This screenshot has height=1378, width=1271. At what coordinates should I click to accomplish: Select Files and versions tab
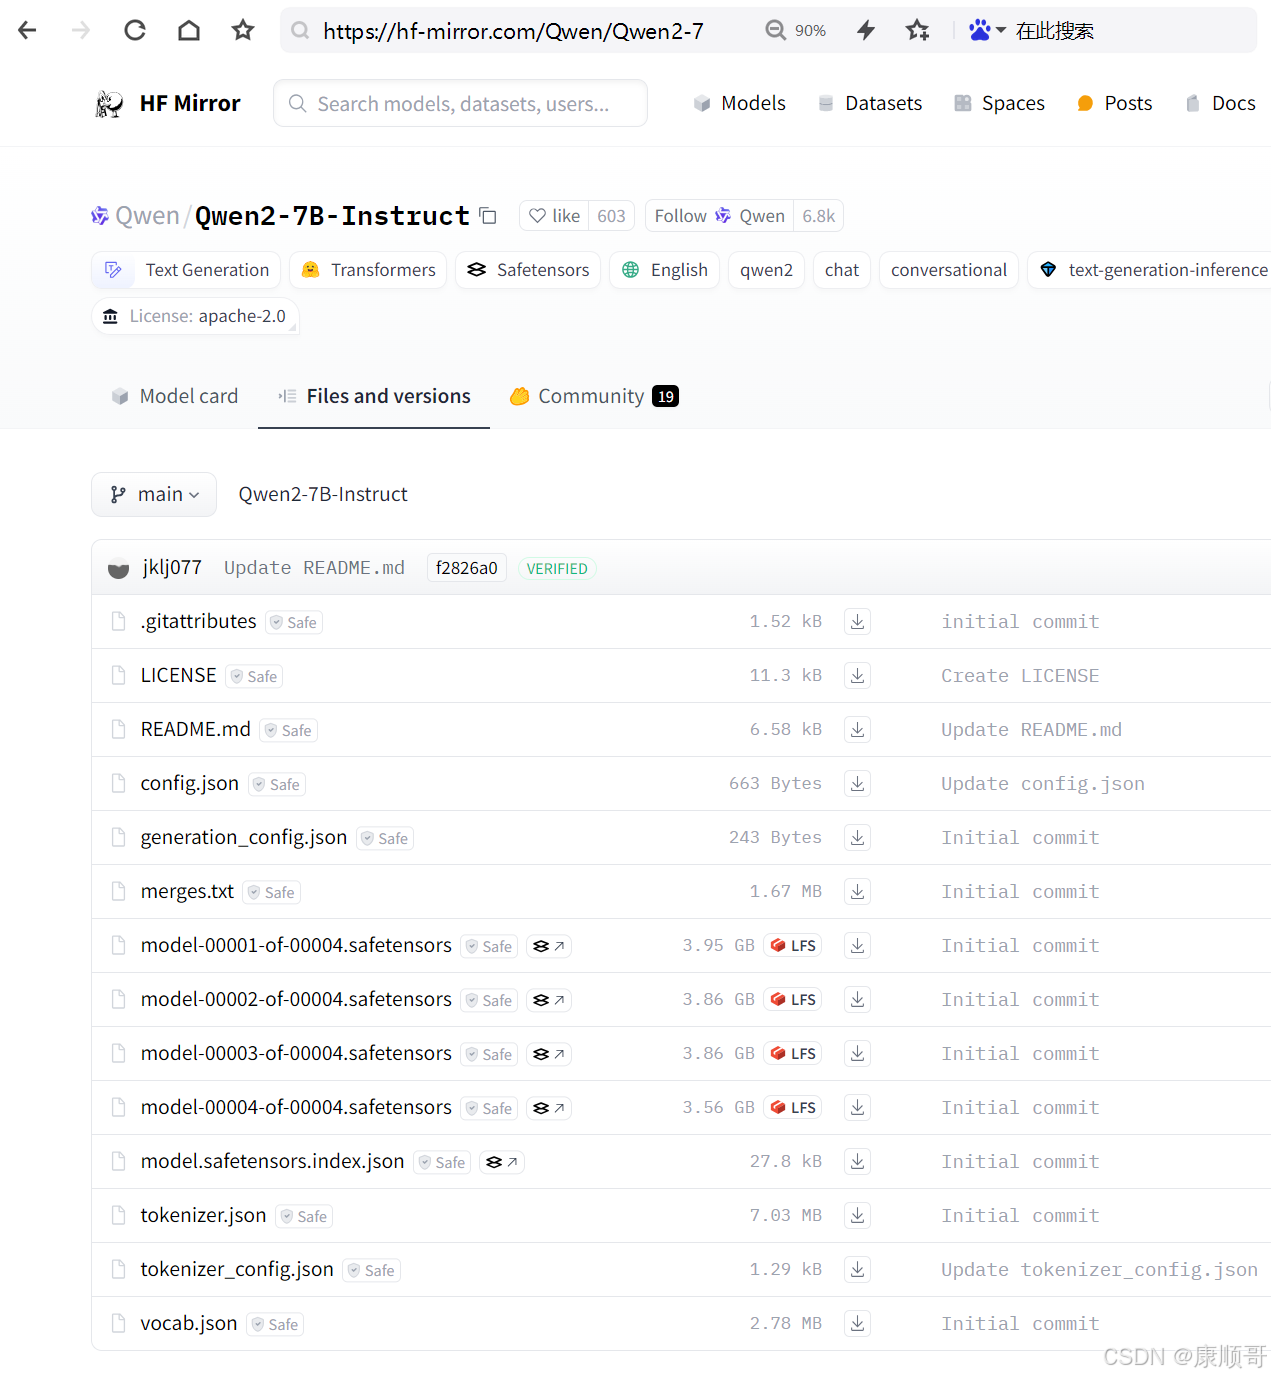tap(374, 396)
